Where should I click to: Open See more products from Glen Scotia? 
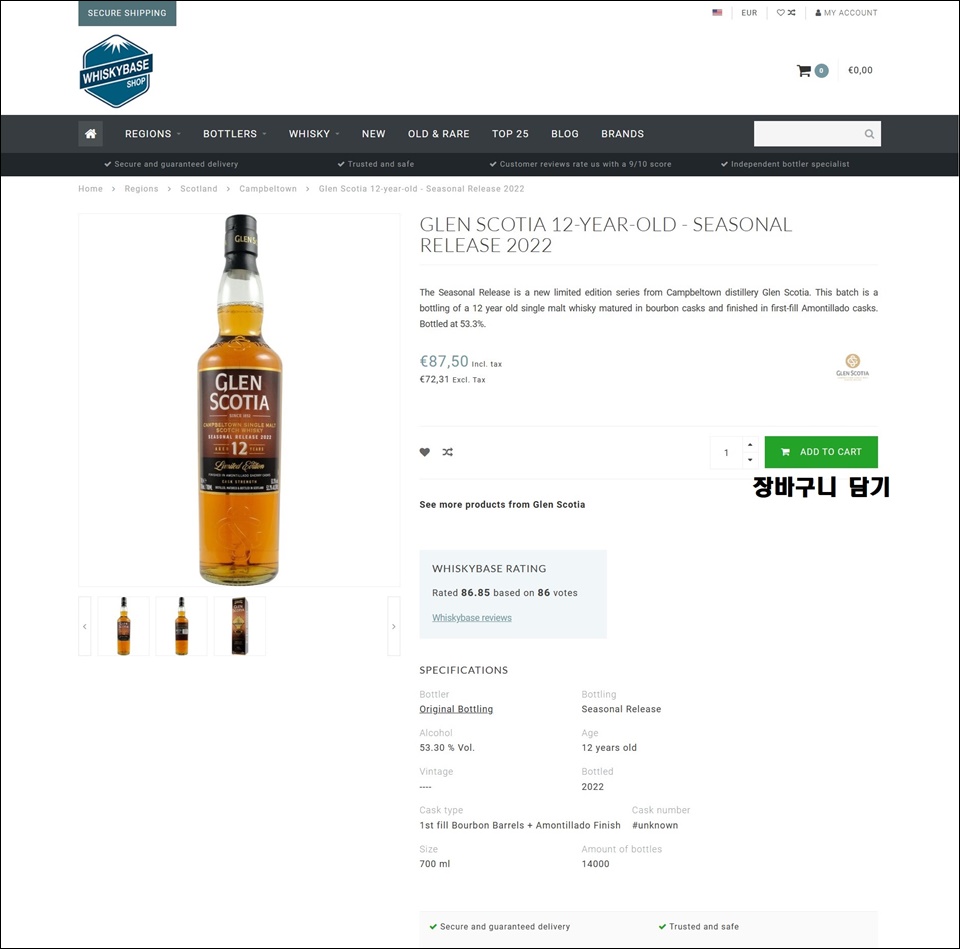[x=502, y=505]
